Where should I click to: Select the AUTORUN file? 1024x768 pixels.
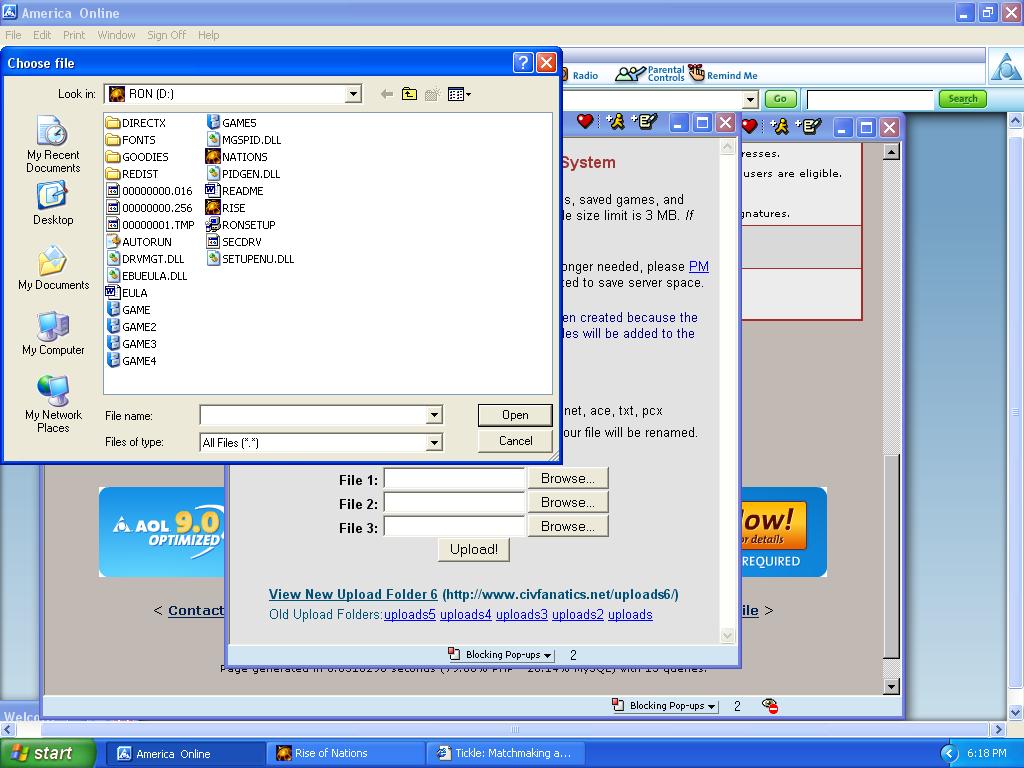click(x=138, y=242)
